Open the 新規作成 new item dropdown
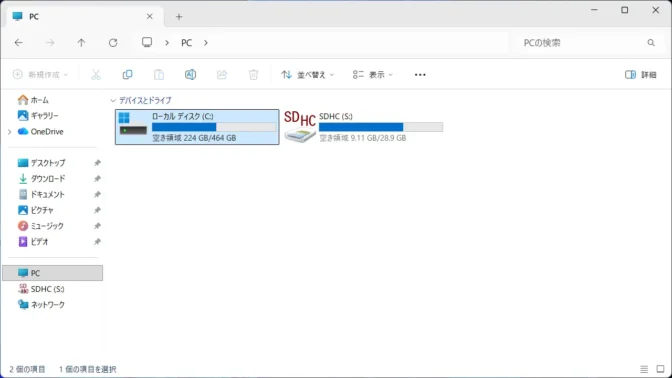 tap(40, 75)
